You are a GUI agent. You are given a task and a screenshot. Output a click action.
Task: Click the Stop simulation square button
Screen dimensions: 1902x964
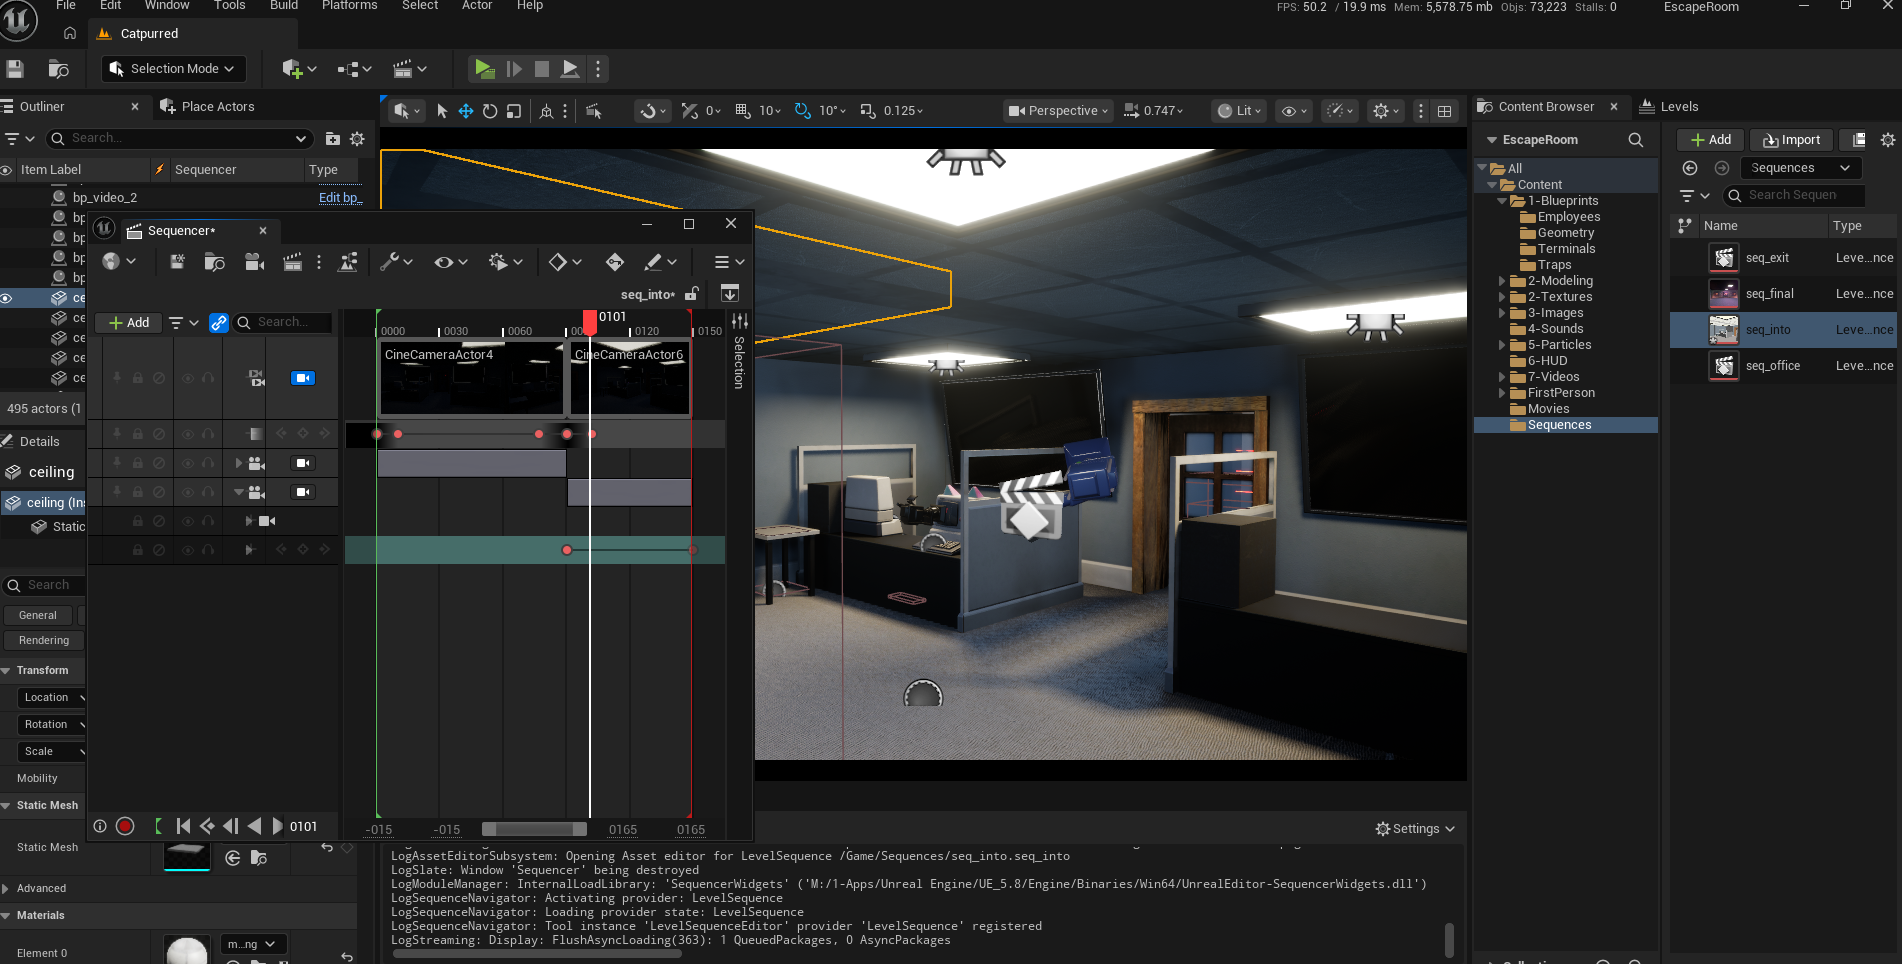(542, 69)
